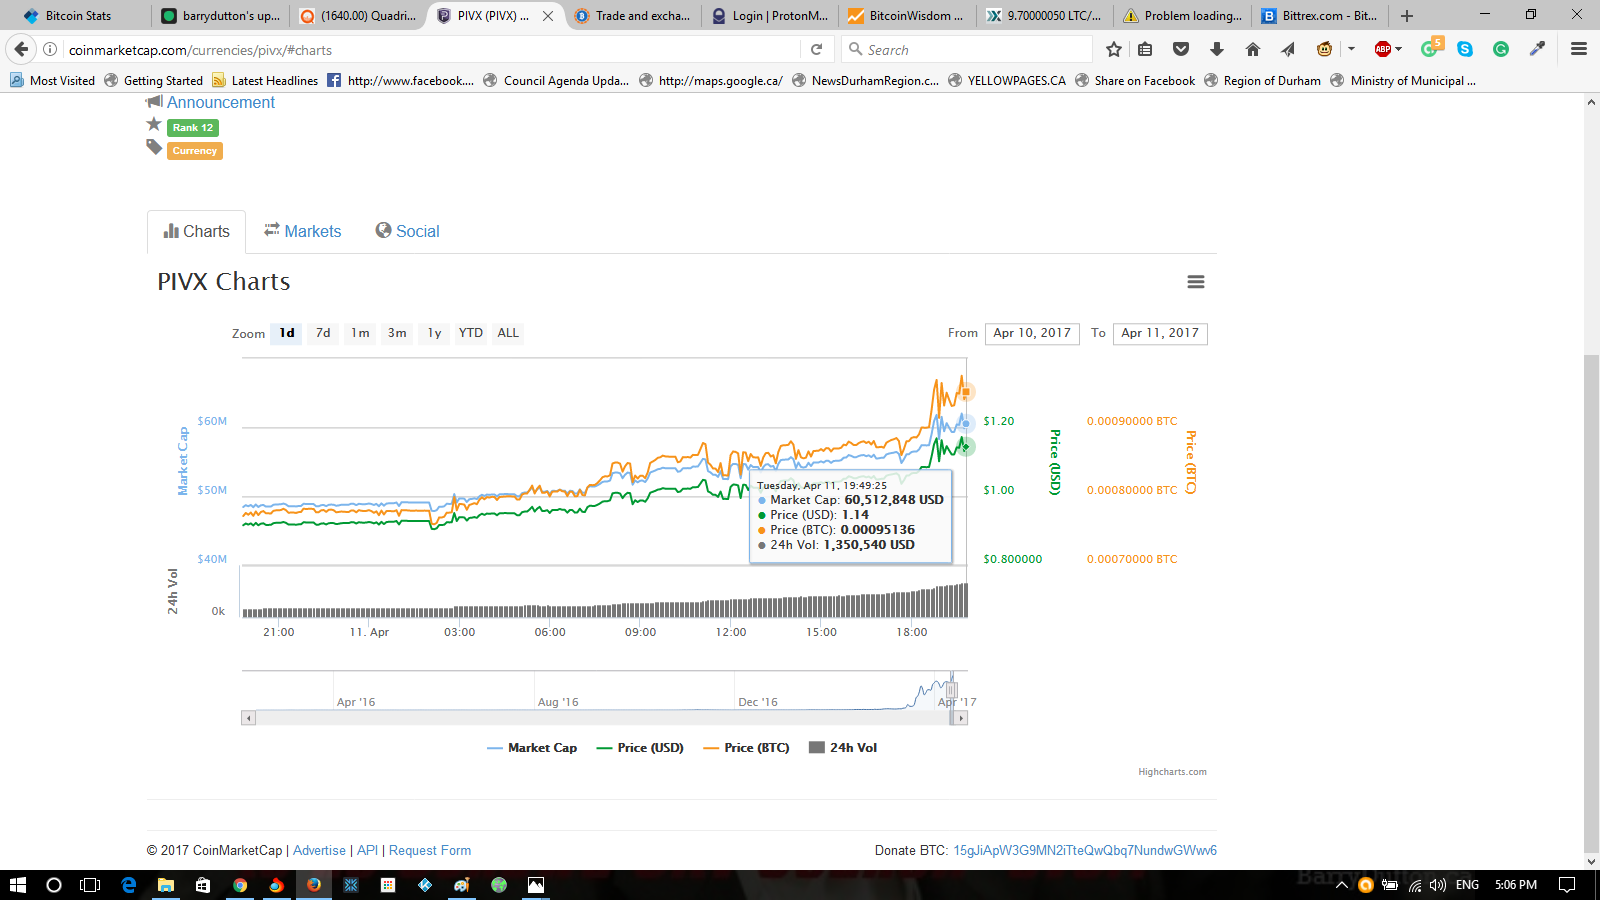The height and width of the screenshot is (900, 1600).
Task: Open the Announcement link
Action: [221, 102]
